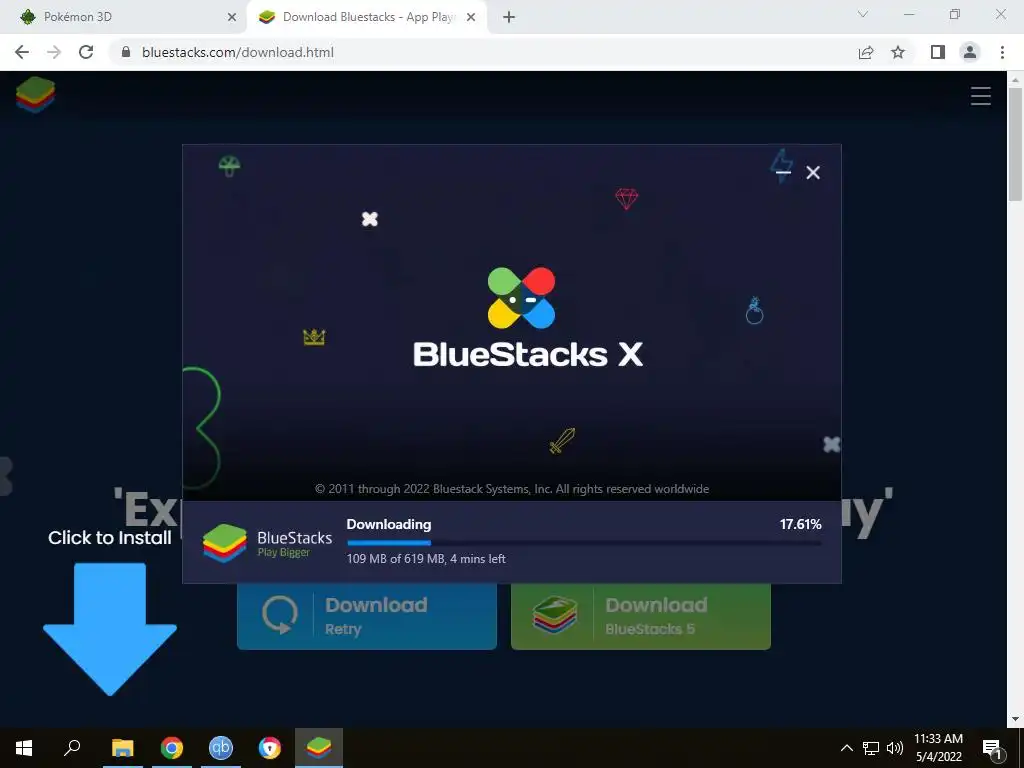The height and width of the screenshot is (768, 1024).
Task: Open the Chrome profile avatar
Action: (x=970, y=52)
